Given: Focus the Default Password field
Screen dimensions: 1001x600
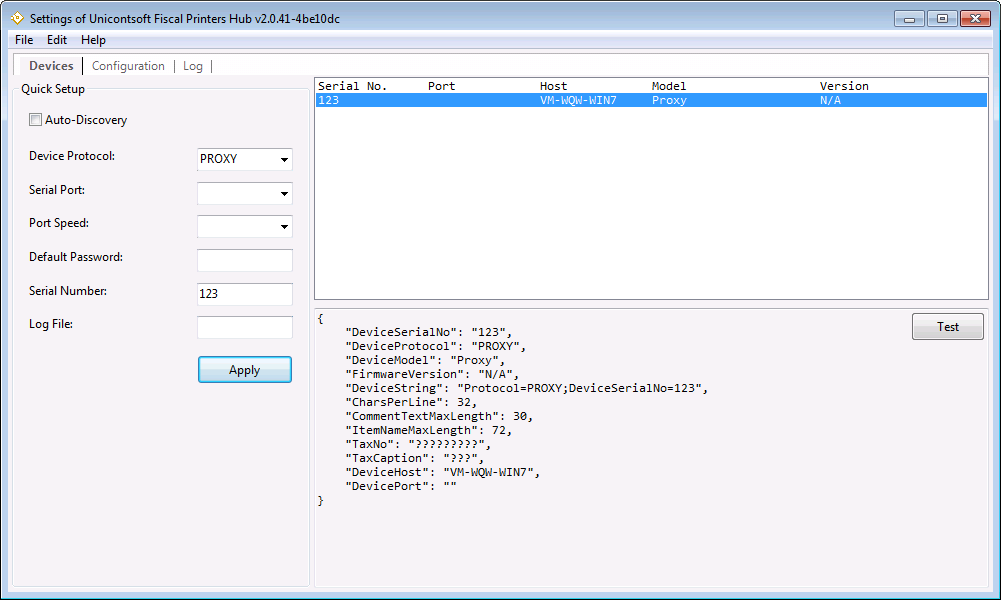Looking at the screenshot, I should 245,260.
